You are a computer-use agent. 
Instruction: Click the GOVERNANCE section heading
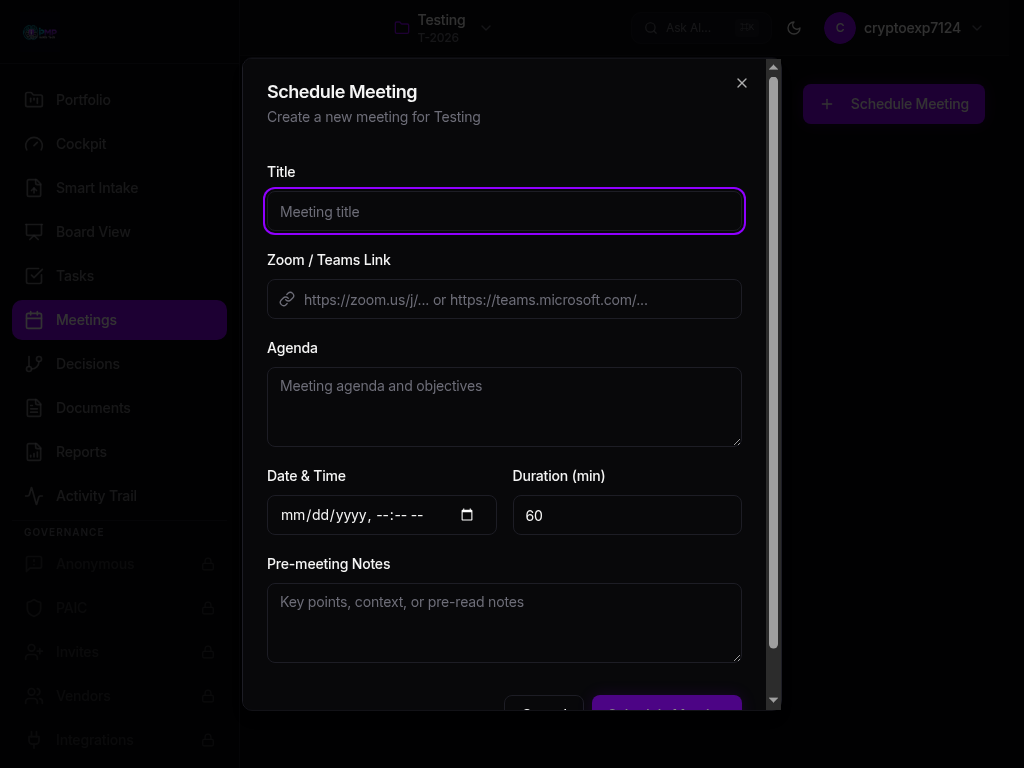click(x=64, y=532)
